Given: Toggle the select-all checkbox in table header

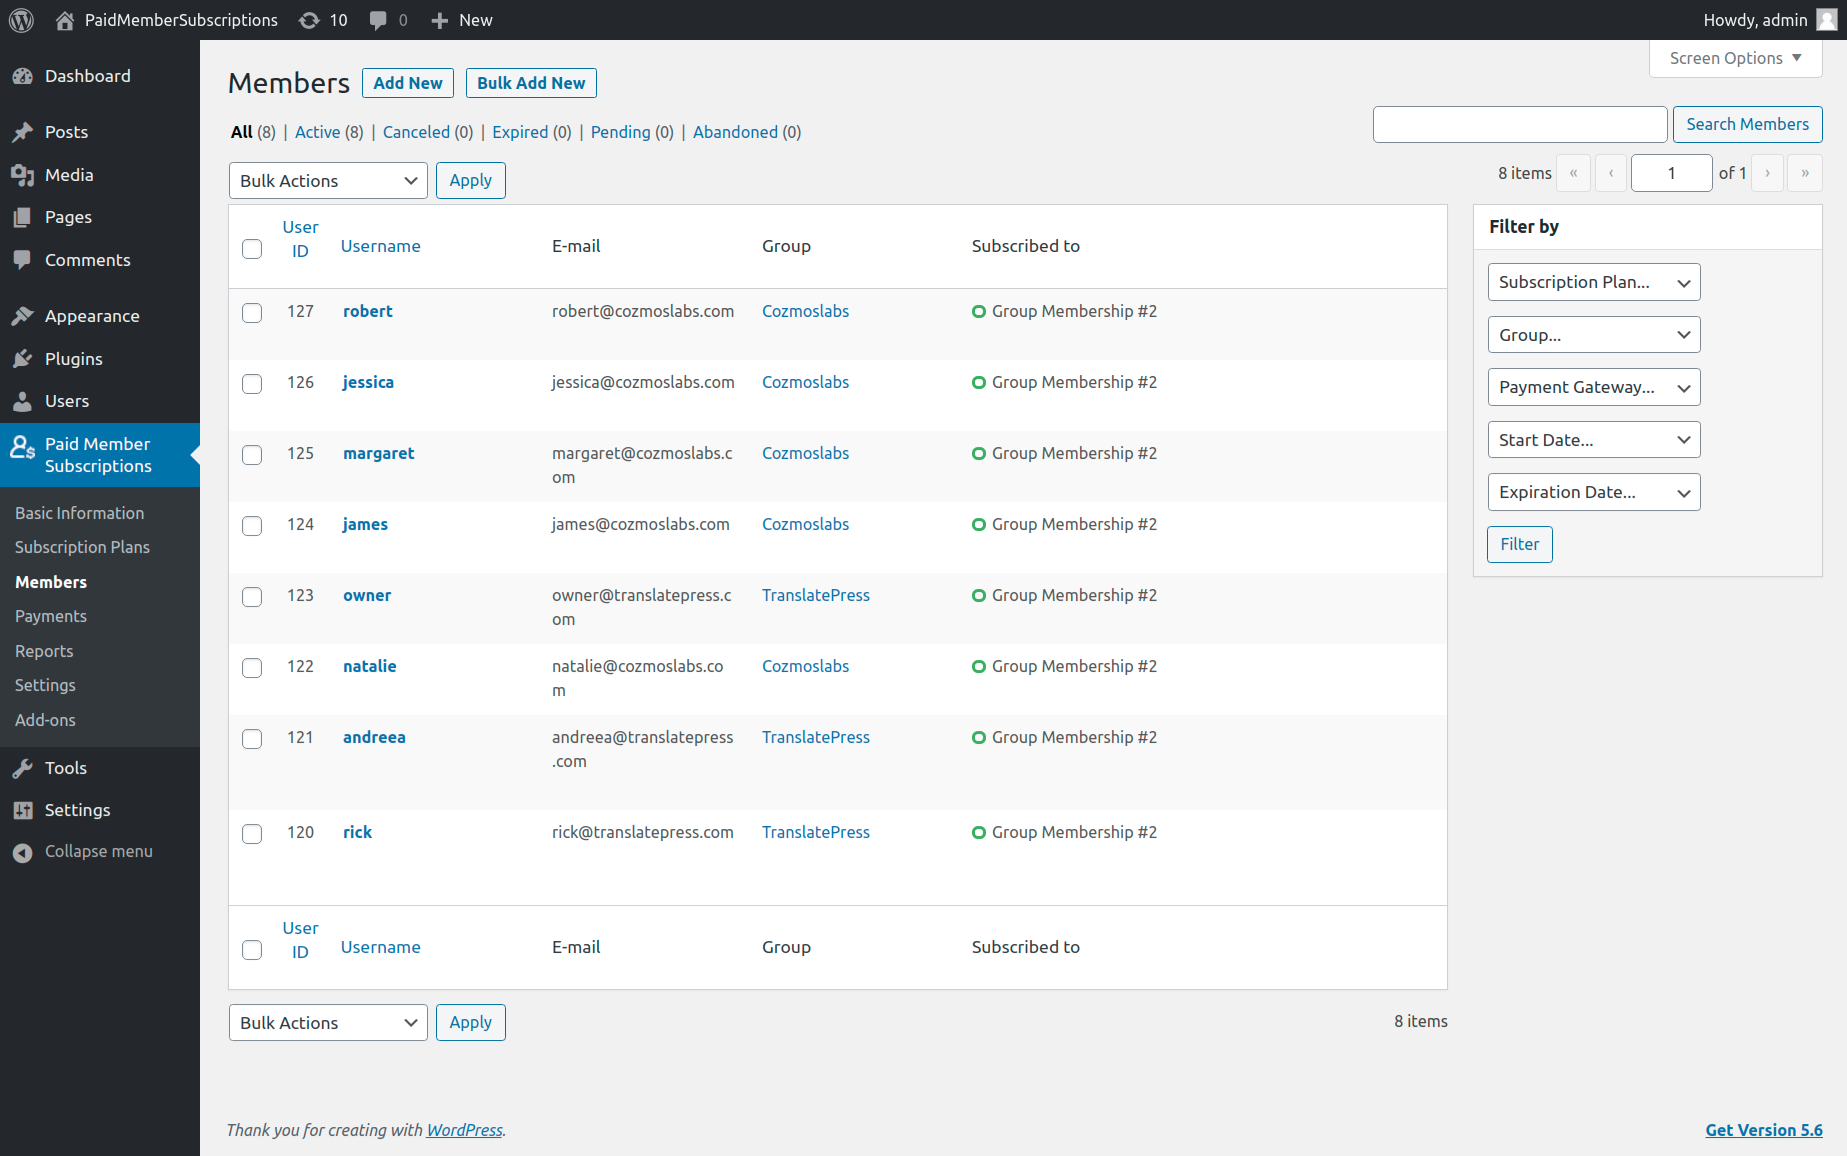Looking at the screenshot, I should (x=252, y=249).
